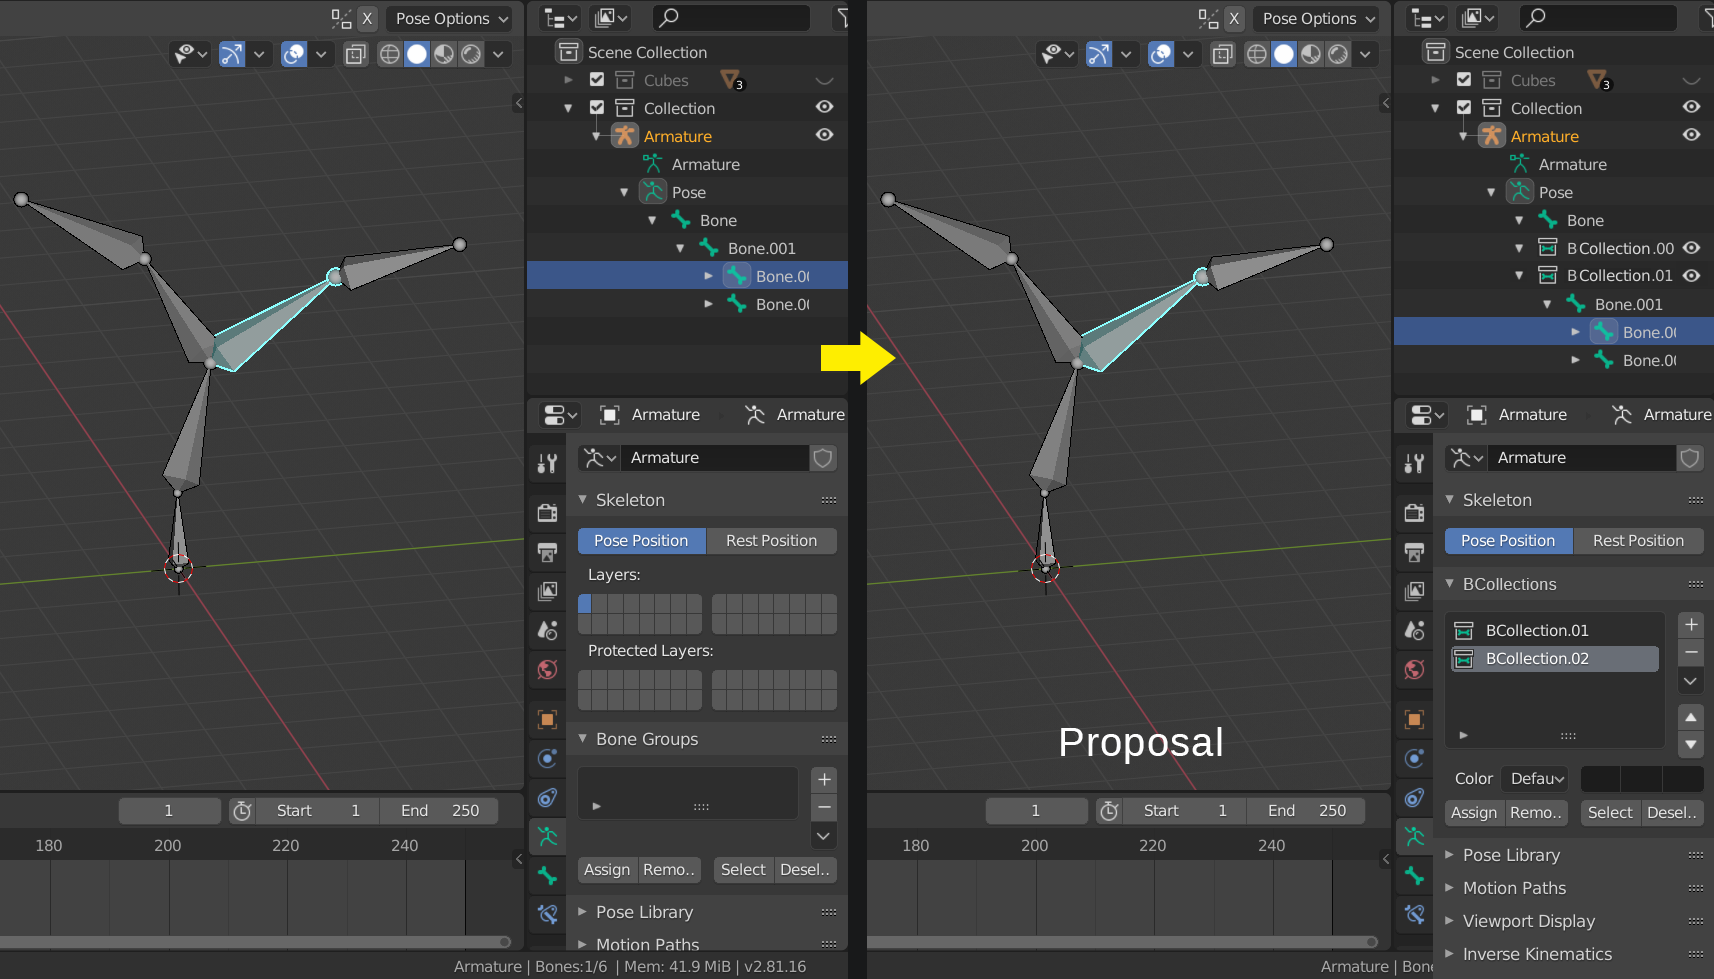Select BCollection.02 in the list
The height and width of the screenshot is (979, 1714).
[1555, 658]
